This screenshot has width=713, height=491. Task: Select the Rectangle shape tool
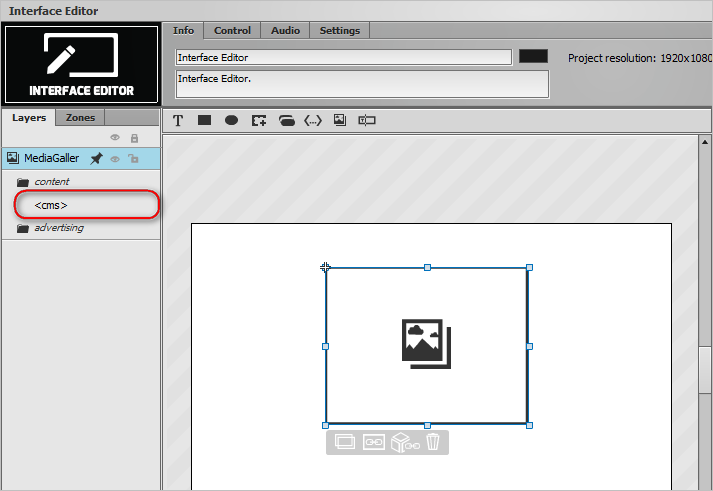205,120
